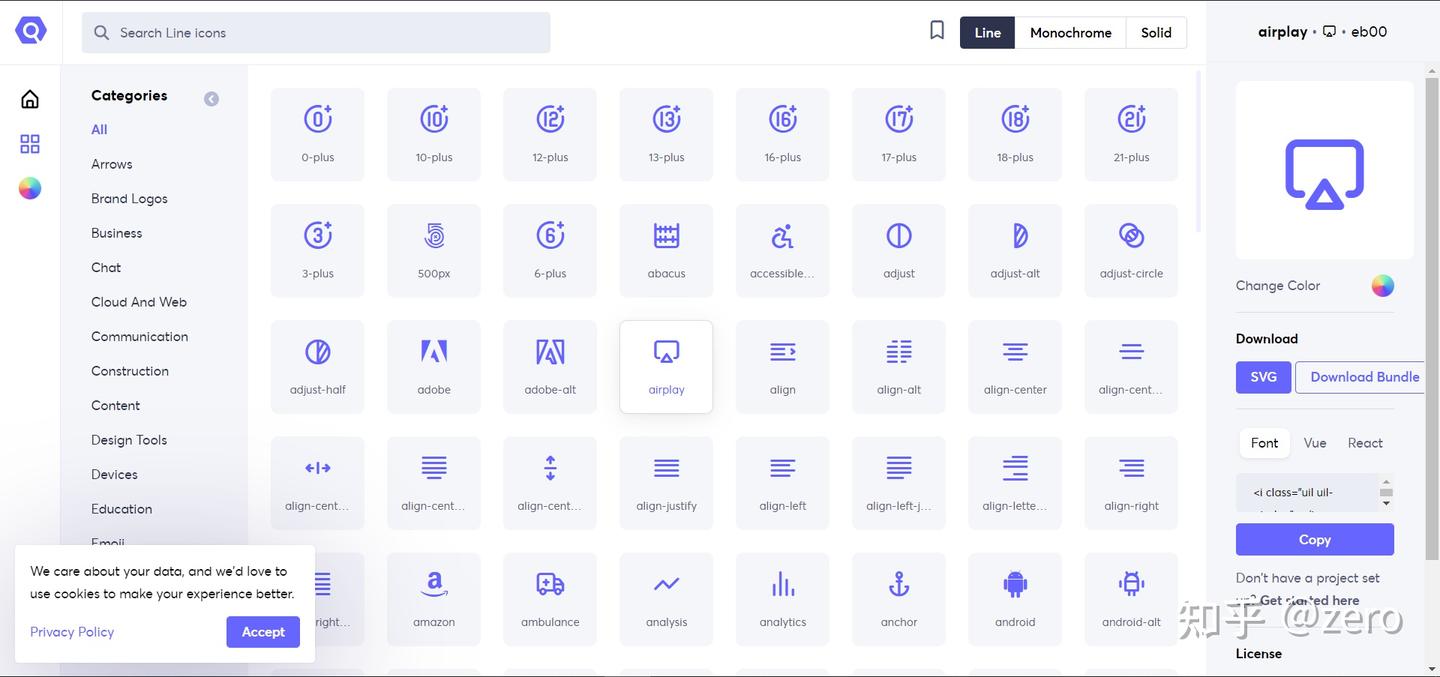Open the Change Color picker wheel
The height and width of the screenshot is (677, 1440).
(1382, 286)
